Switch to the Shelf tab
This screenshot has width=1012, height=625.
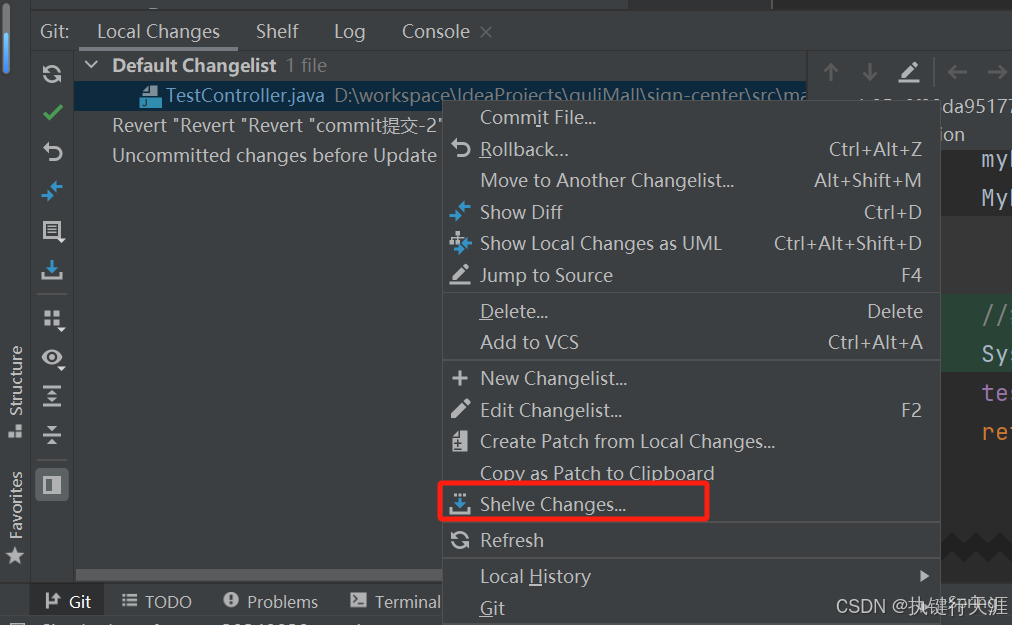pos(277,31)
